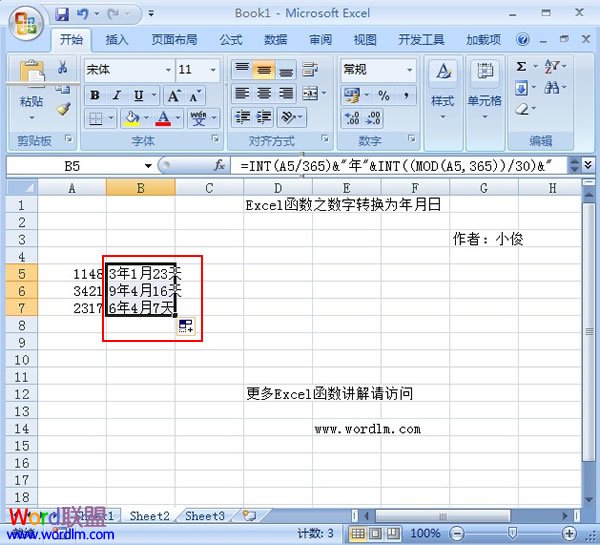Expand the Paste options arrow
Viewport: 600px width, 545px height.
click(32, 117)
